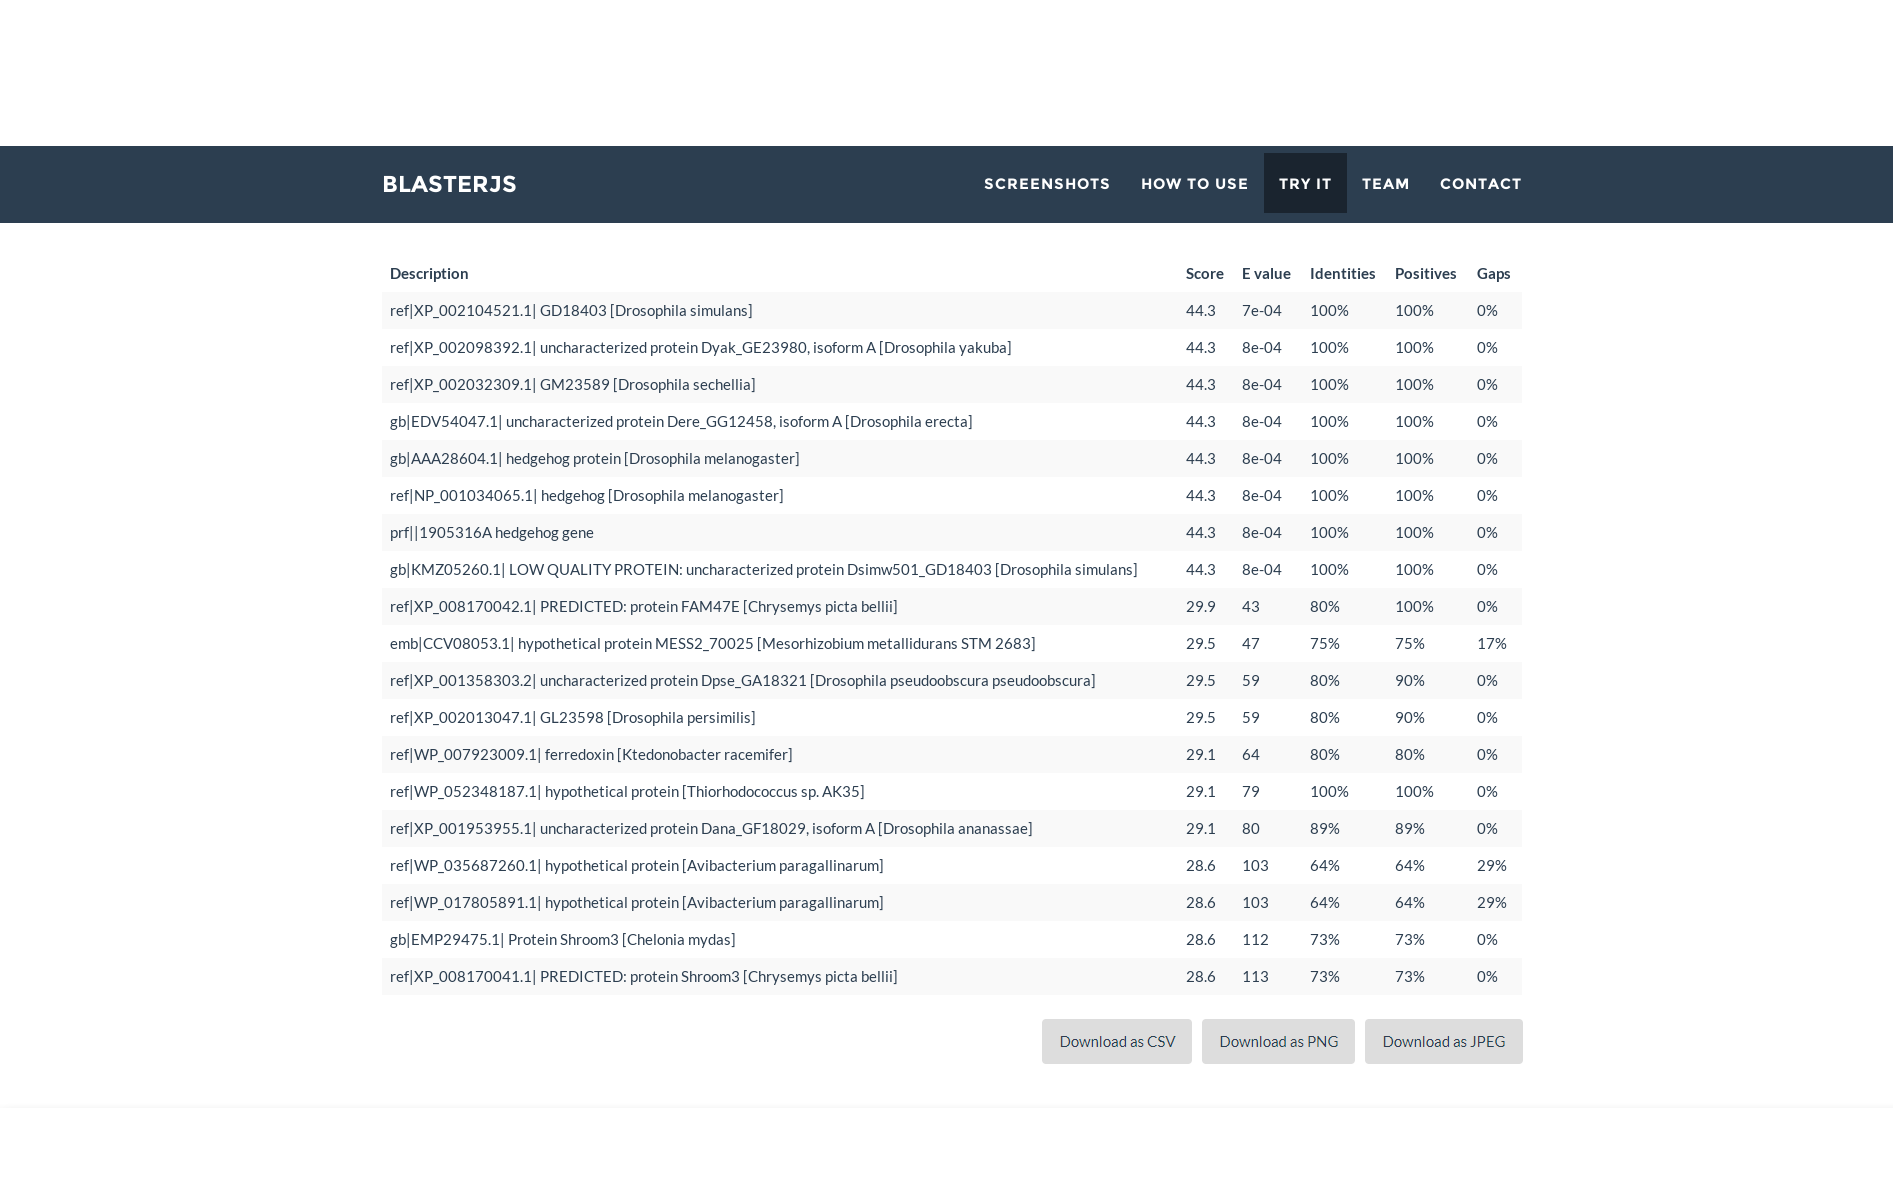Click the Download as PNG button
This screenshot has width=1893, height=1200.
(1278, 1041)
